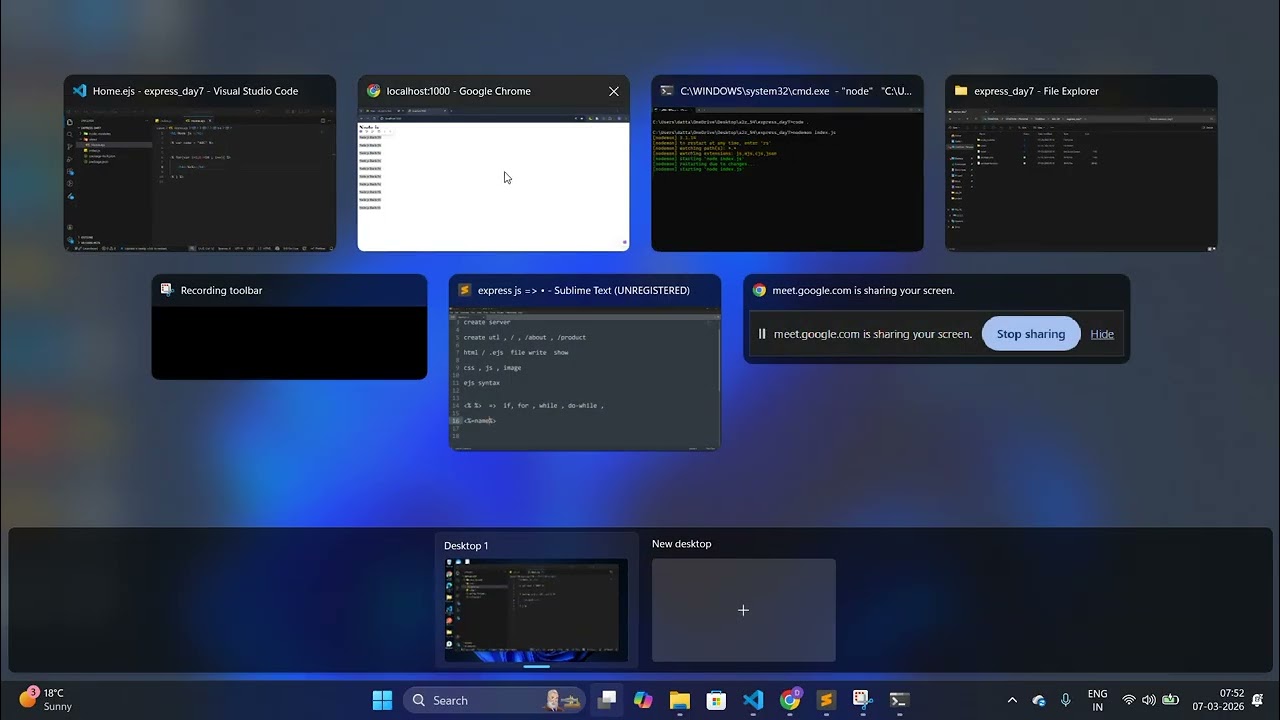
Task: Click the "meet.google.com is sharing your screen." title
Action: click(x=864, y=290)
